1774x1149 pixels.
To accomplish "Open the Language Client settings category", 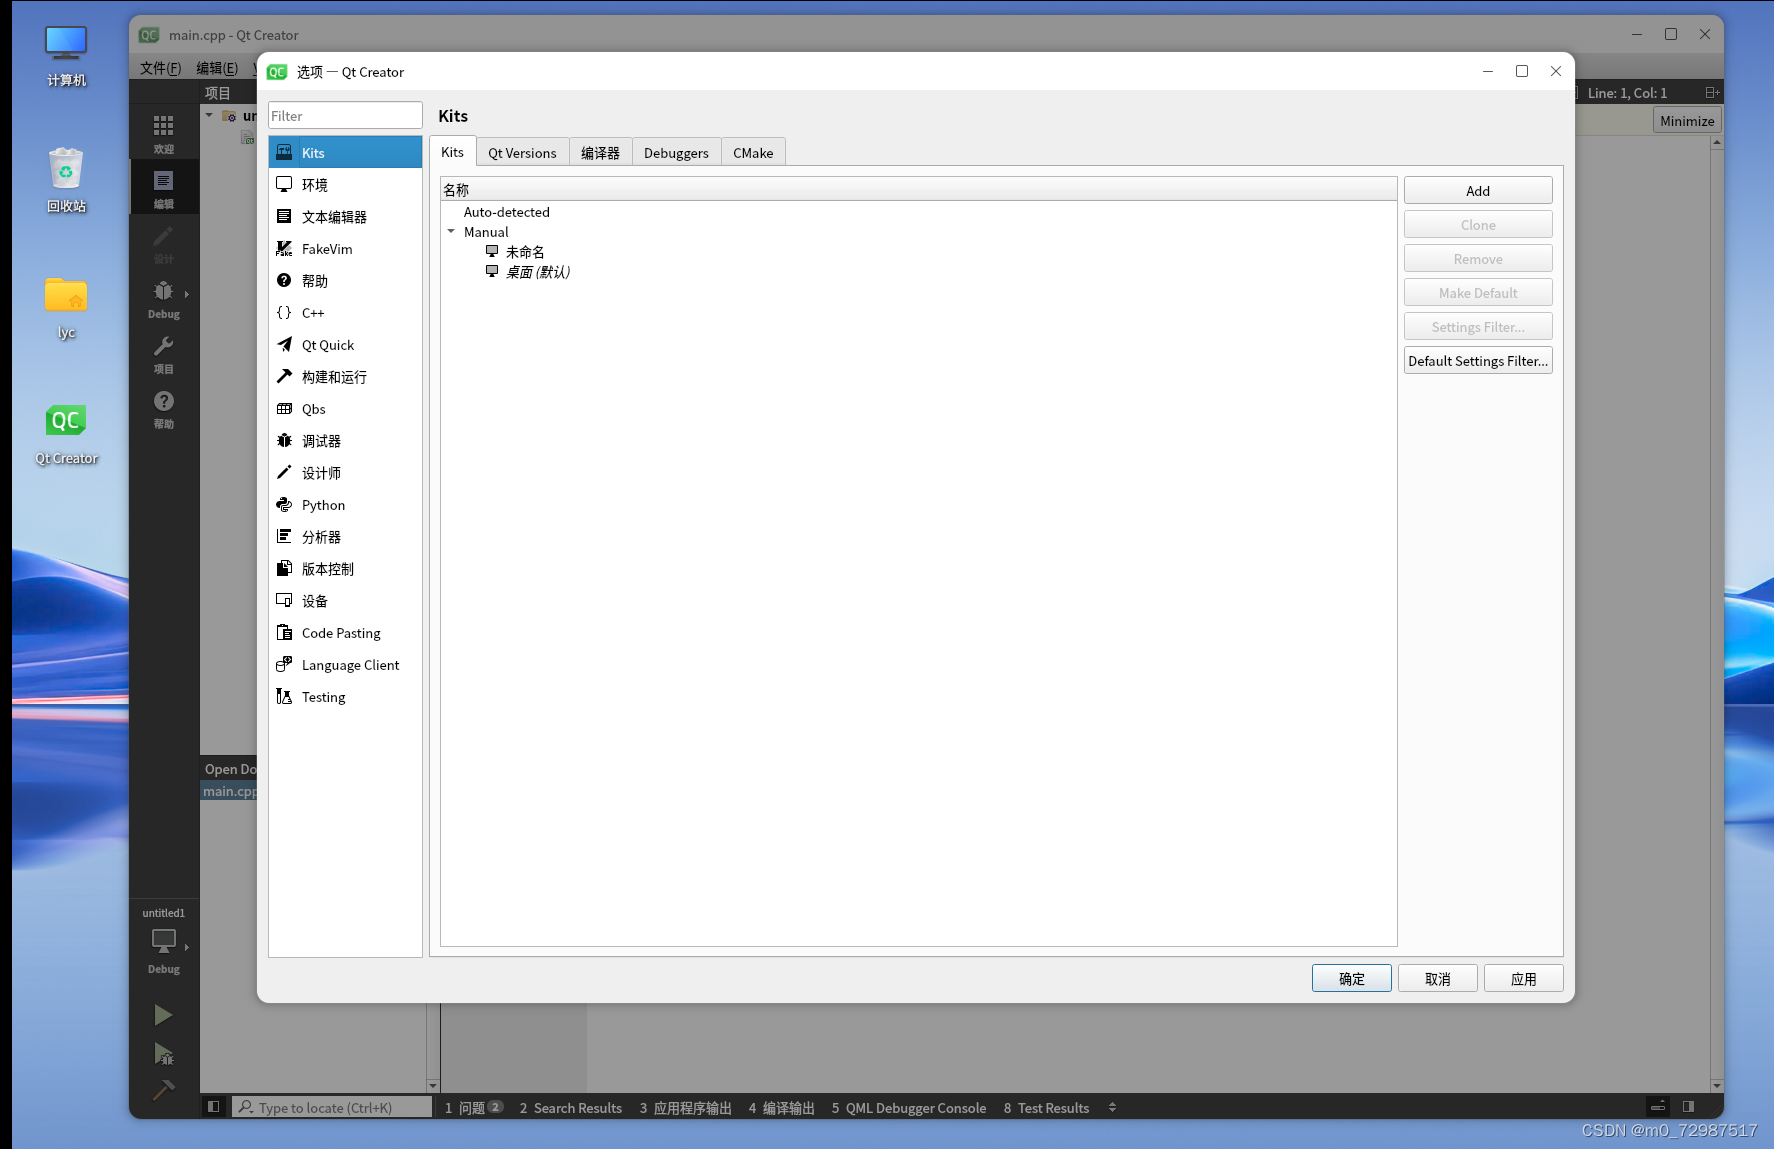I will (345, 665).
